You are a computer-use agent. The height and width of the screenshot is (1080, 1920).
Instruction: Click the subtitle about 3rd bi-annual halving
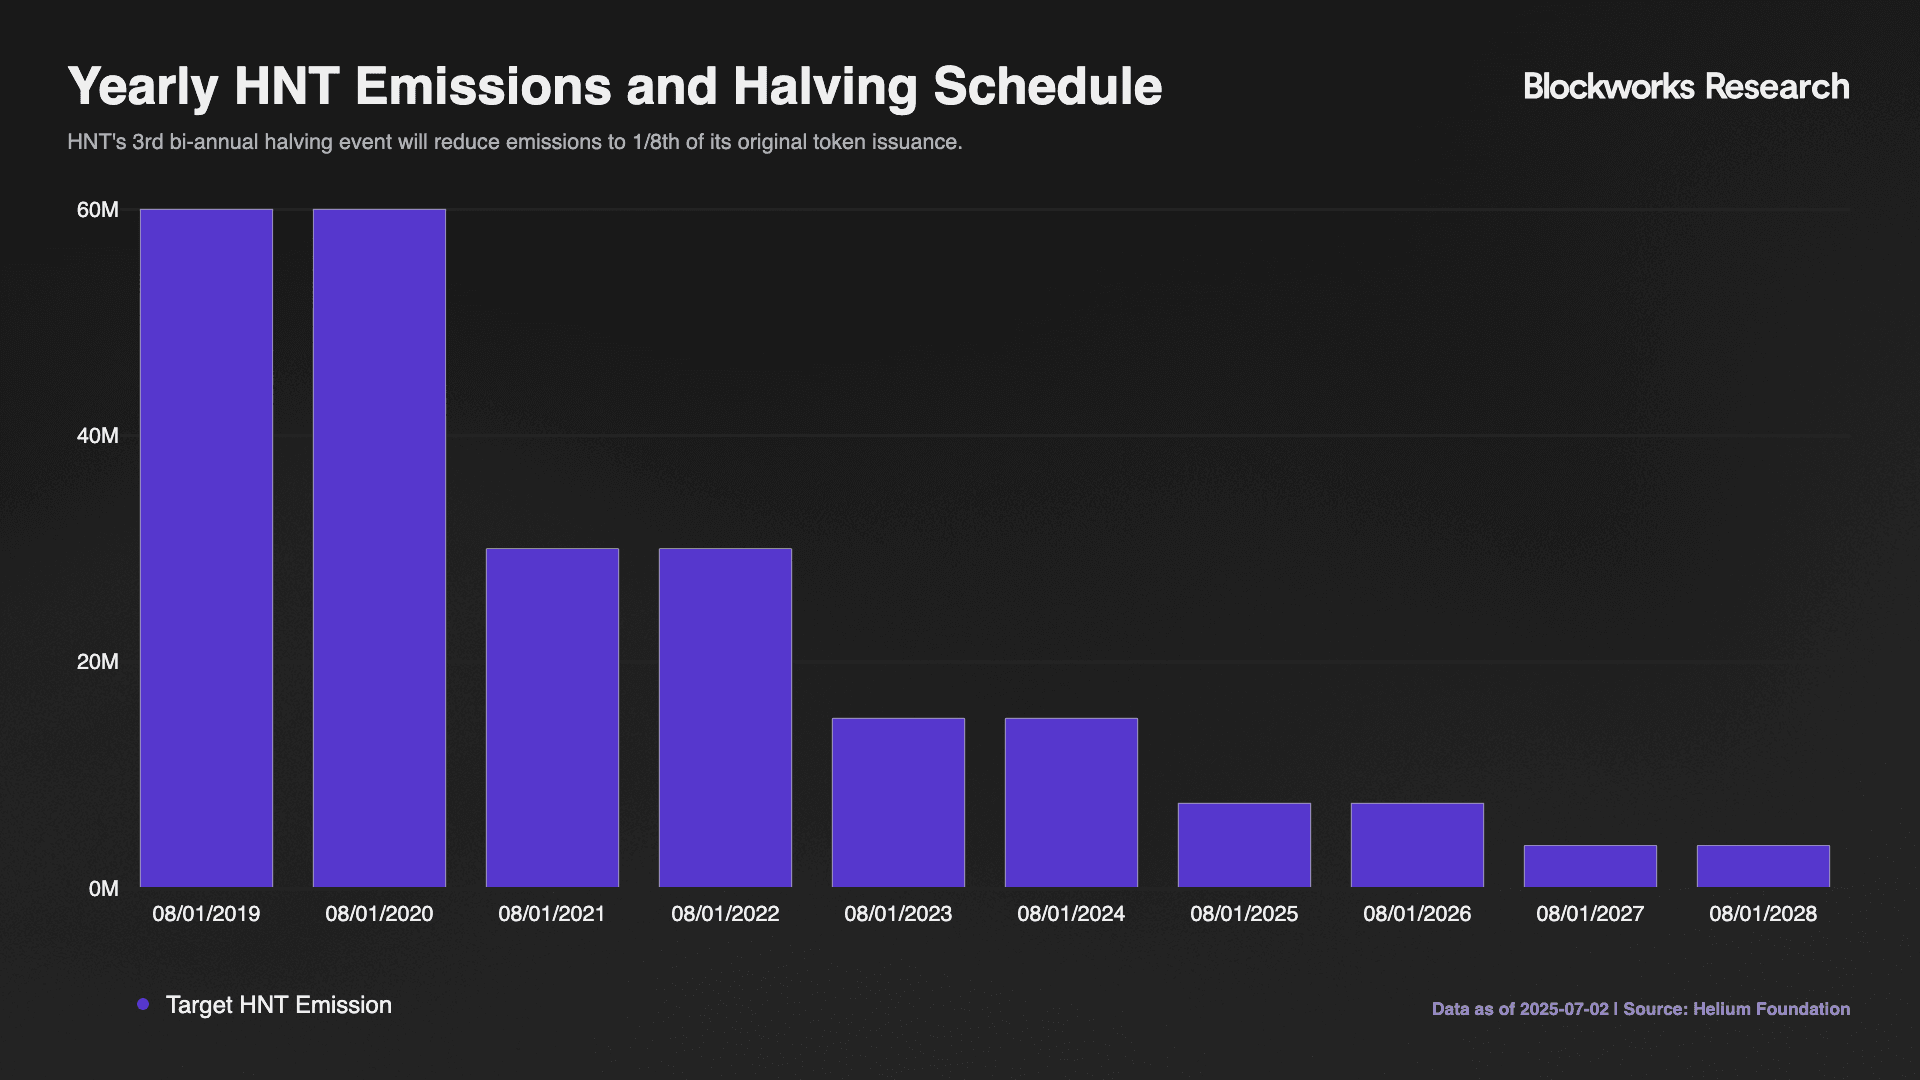pos(514,142)
